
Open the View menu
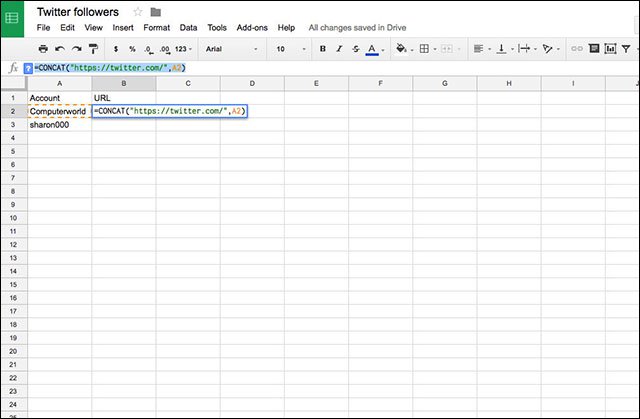point(93,28)
